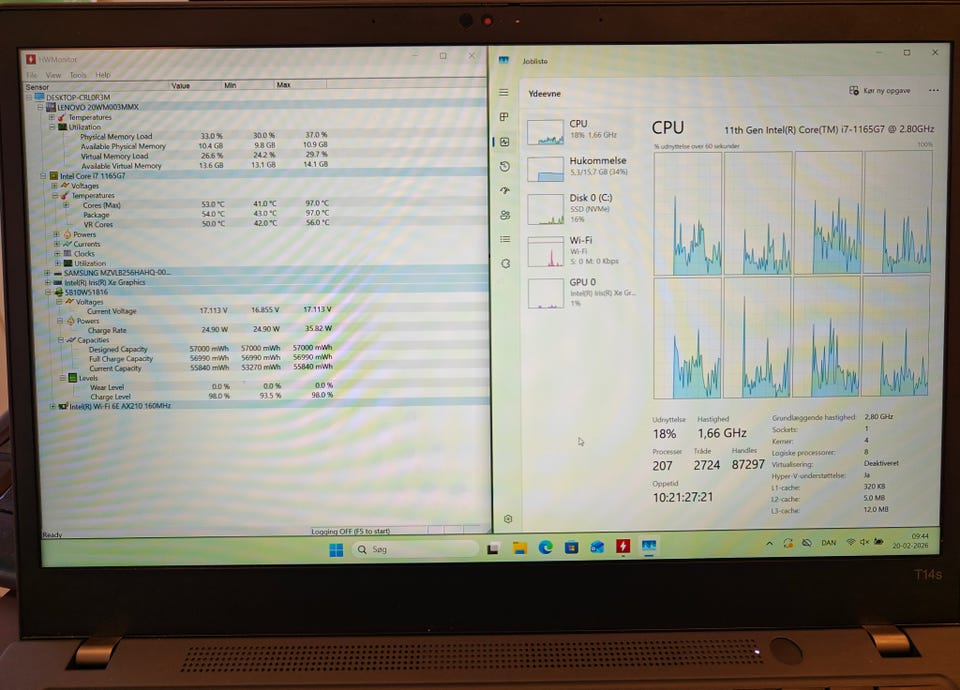Viewport: 960px width, 690px height.
Task: Collapse the battery Capacities group
Action: (x=61, y=340)
